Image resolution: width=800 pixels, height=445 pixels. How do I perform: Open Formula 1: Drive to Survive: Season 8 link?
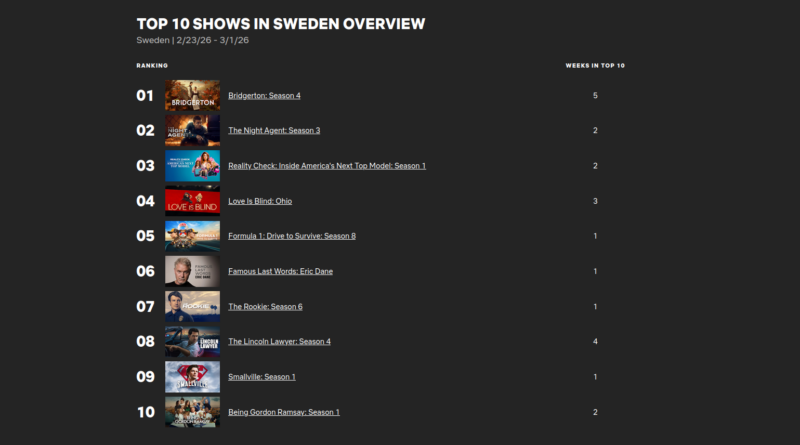(x=292, y=236)
